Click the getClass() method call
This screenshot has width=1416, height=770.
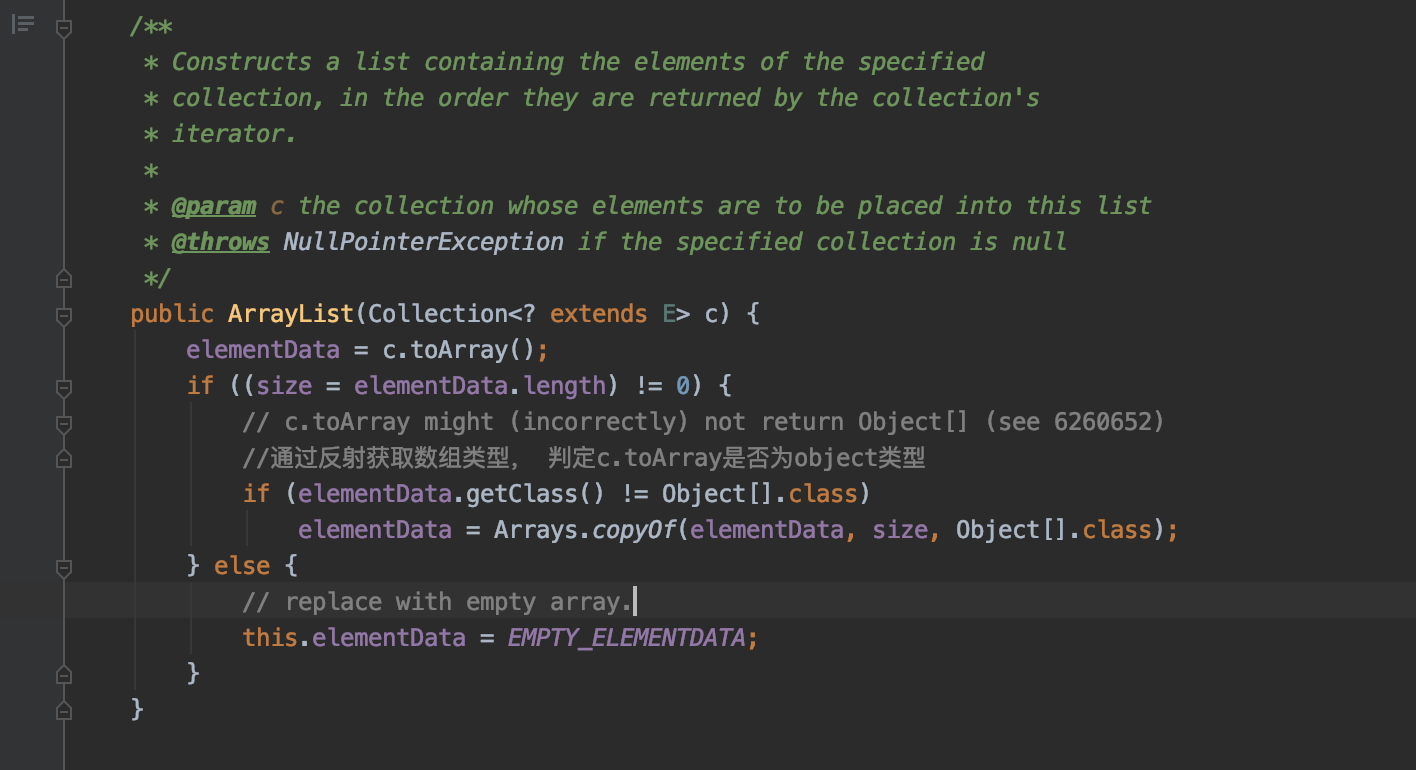coord(522,494)
